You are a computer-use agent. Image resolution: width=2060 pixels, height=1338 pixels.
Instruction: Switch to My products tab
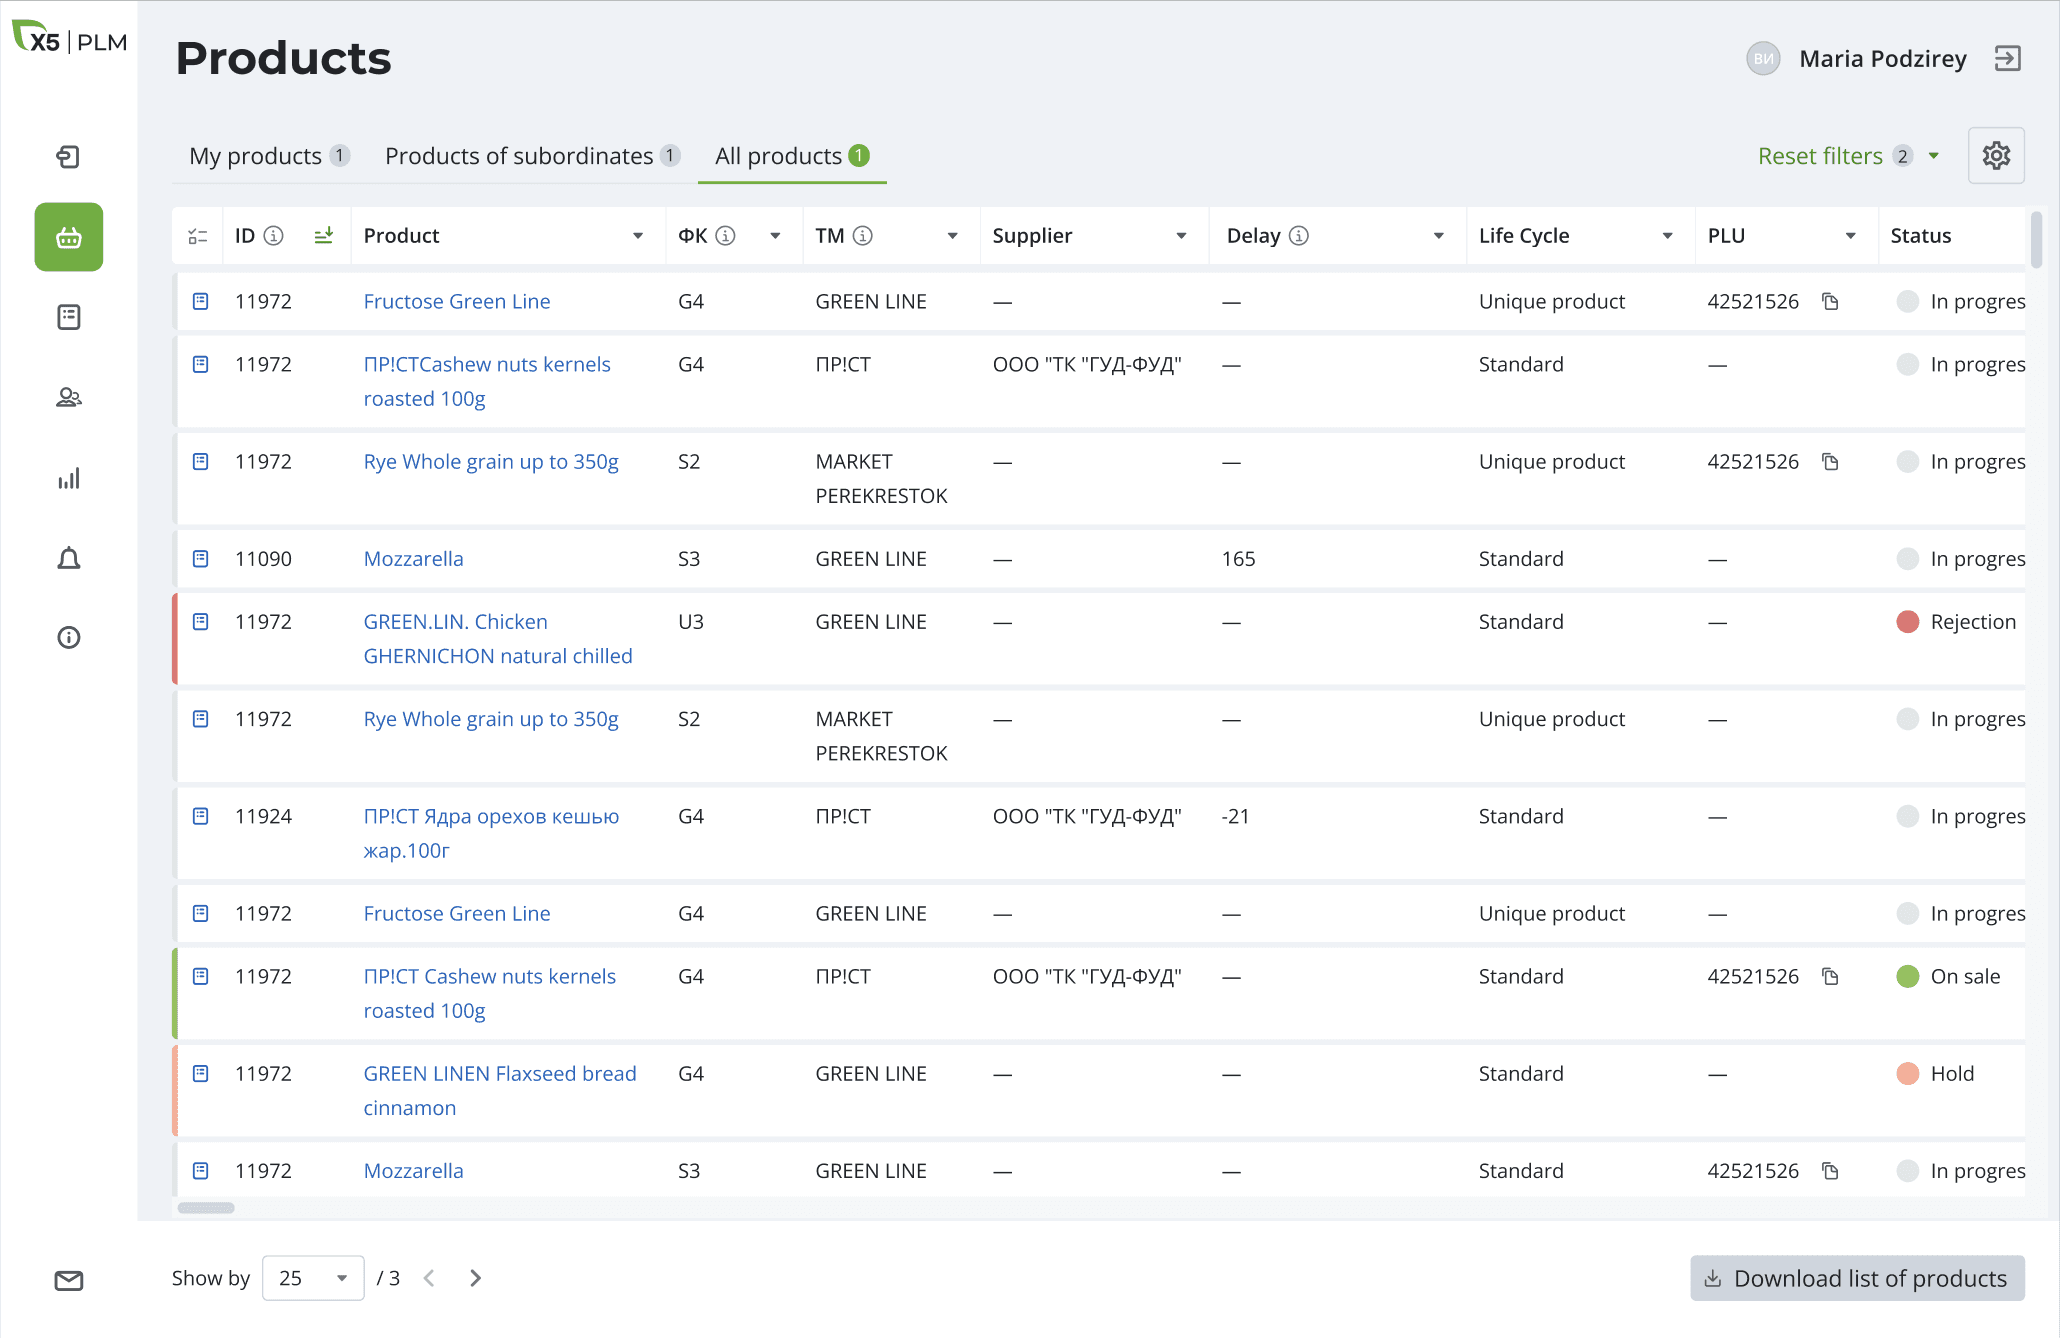click(x=256, y=156)
